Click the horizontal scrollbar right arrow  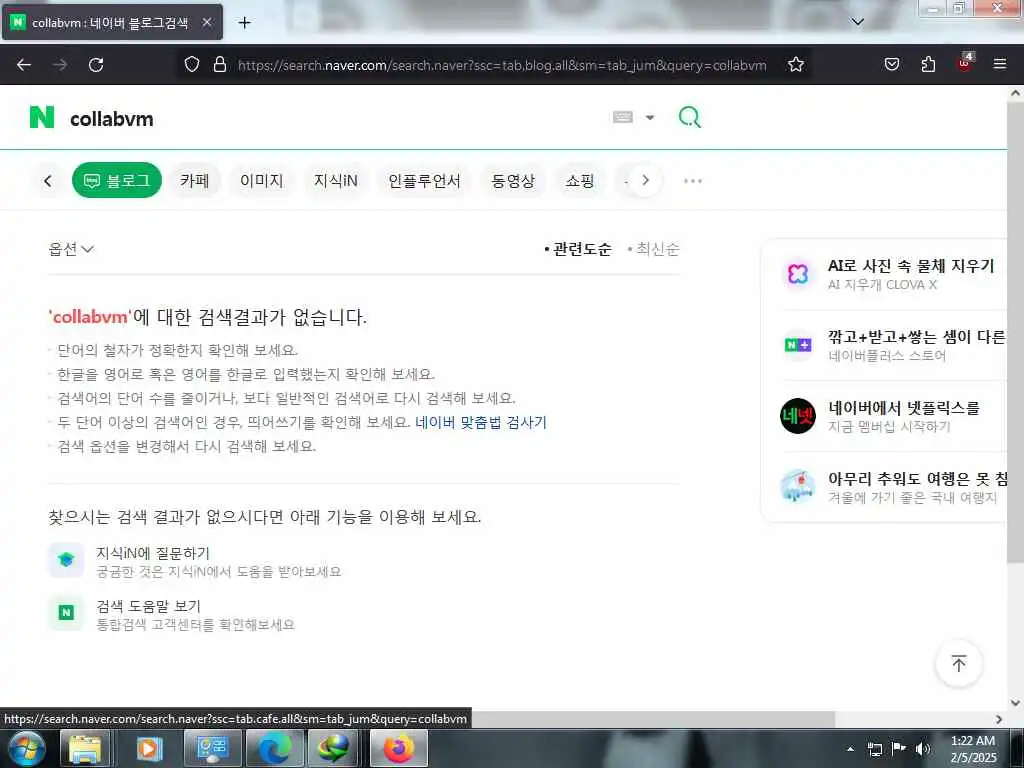point(999,719)
